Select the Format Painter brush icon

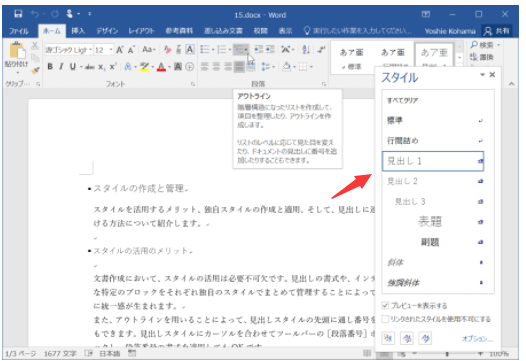pos(35,70)
